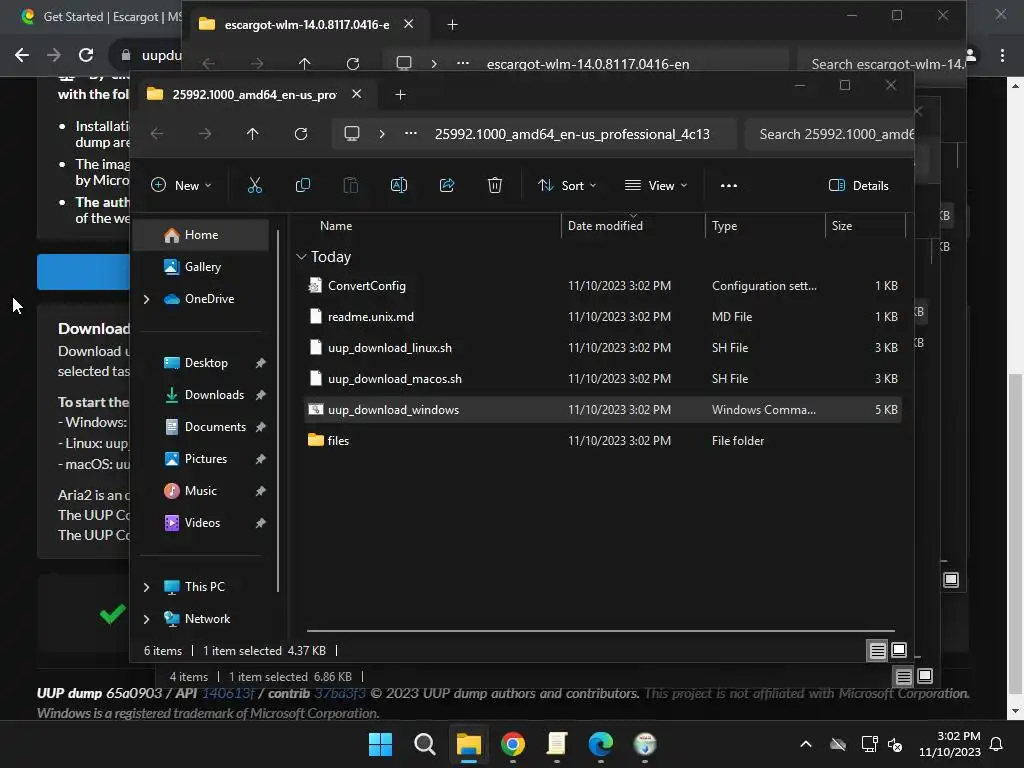Click Chrome reload page button
The width and height of the screenshot is (1024, 768).
pyautogui.click(x=86, y=55)
